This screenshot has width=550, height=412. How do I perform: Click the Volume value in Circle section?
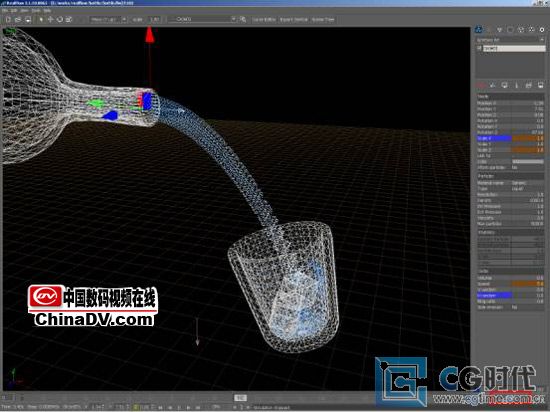[528, 278]
